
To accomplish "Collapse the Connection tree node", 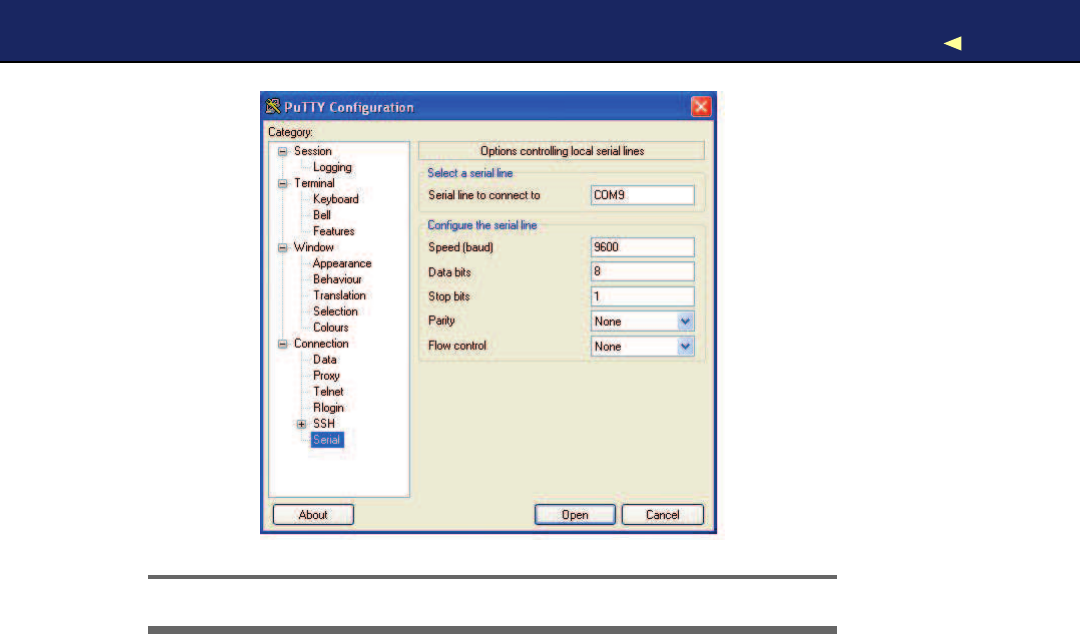I will pos(282,344).
